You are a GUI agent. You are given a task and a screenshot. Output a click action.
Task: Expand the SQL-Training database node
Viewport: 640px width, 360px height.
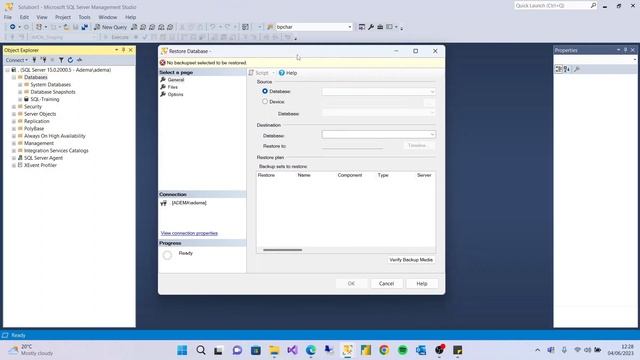20,99
